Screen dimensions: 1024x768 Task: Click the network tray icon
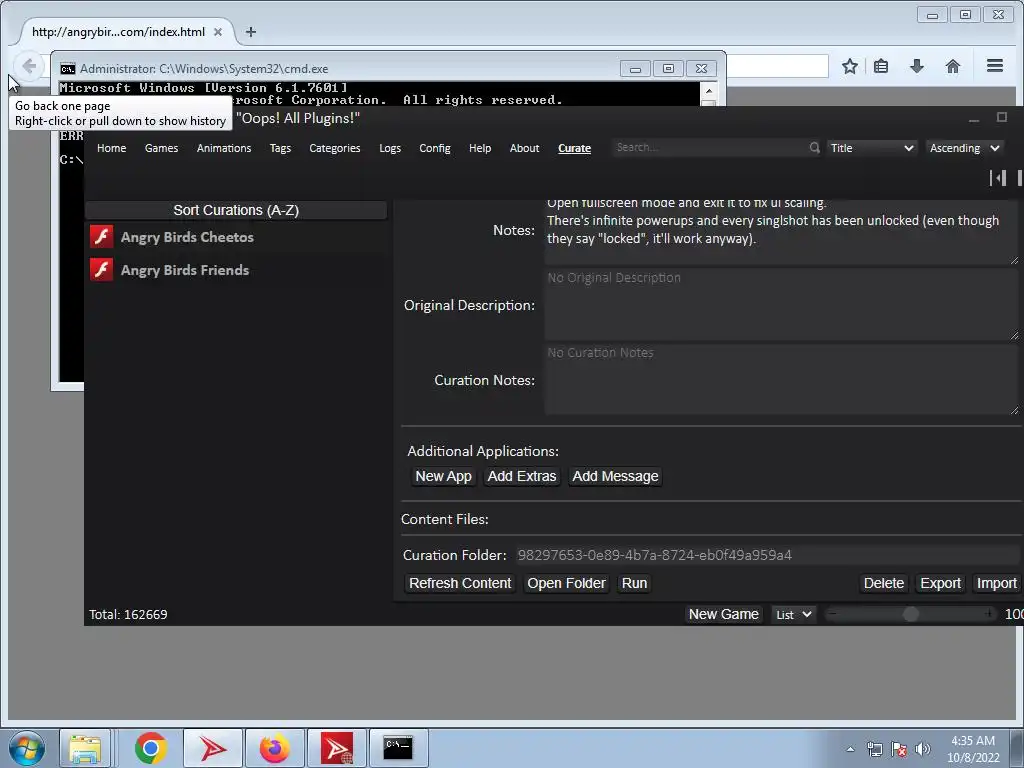[x=874, y=749]
